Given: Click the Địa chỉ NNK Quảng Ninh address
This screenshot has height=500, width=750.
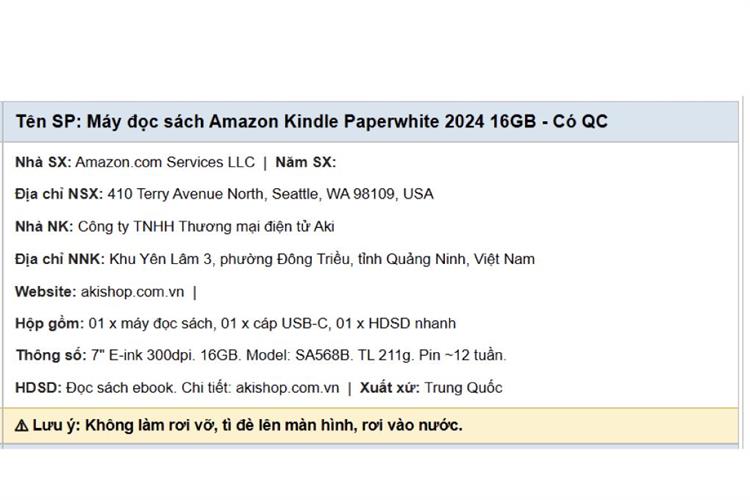Looking at the screenshot, I should tap(322, 259).
